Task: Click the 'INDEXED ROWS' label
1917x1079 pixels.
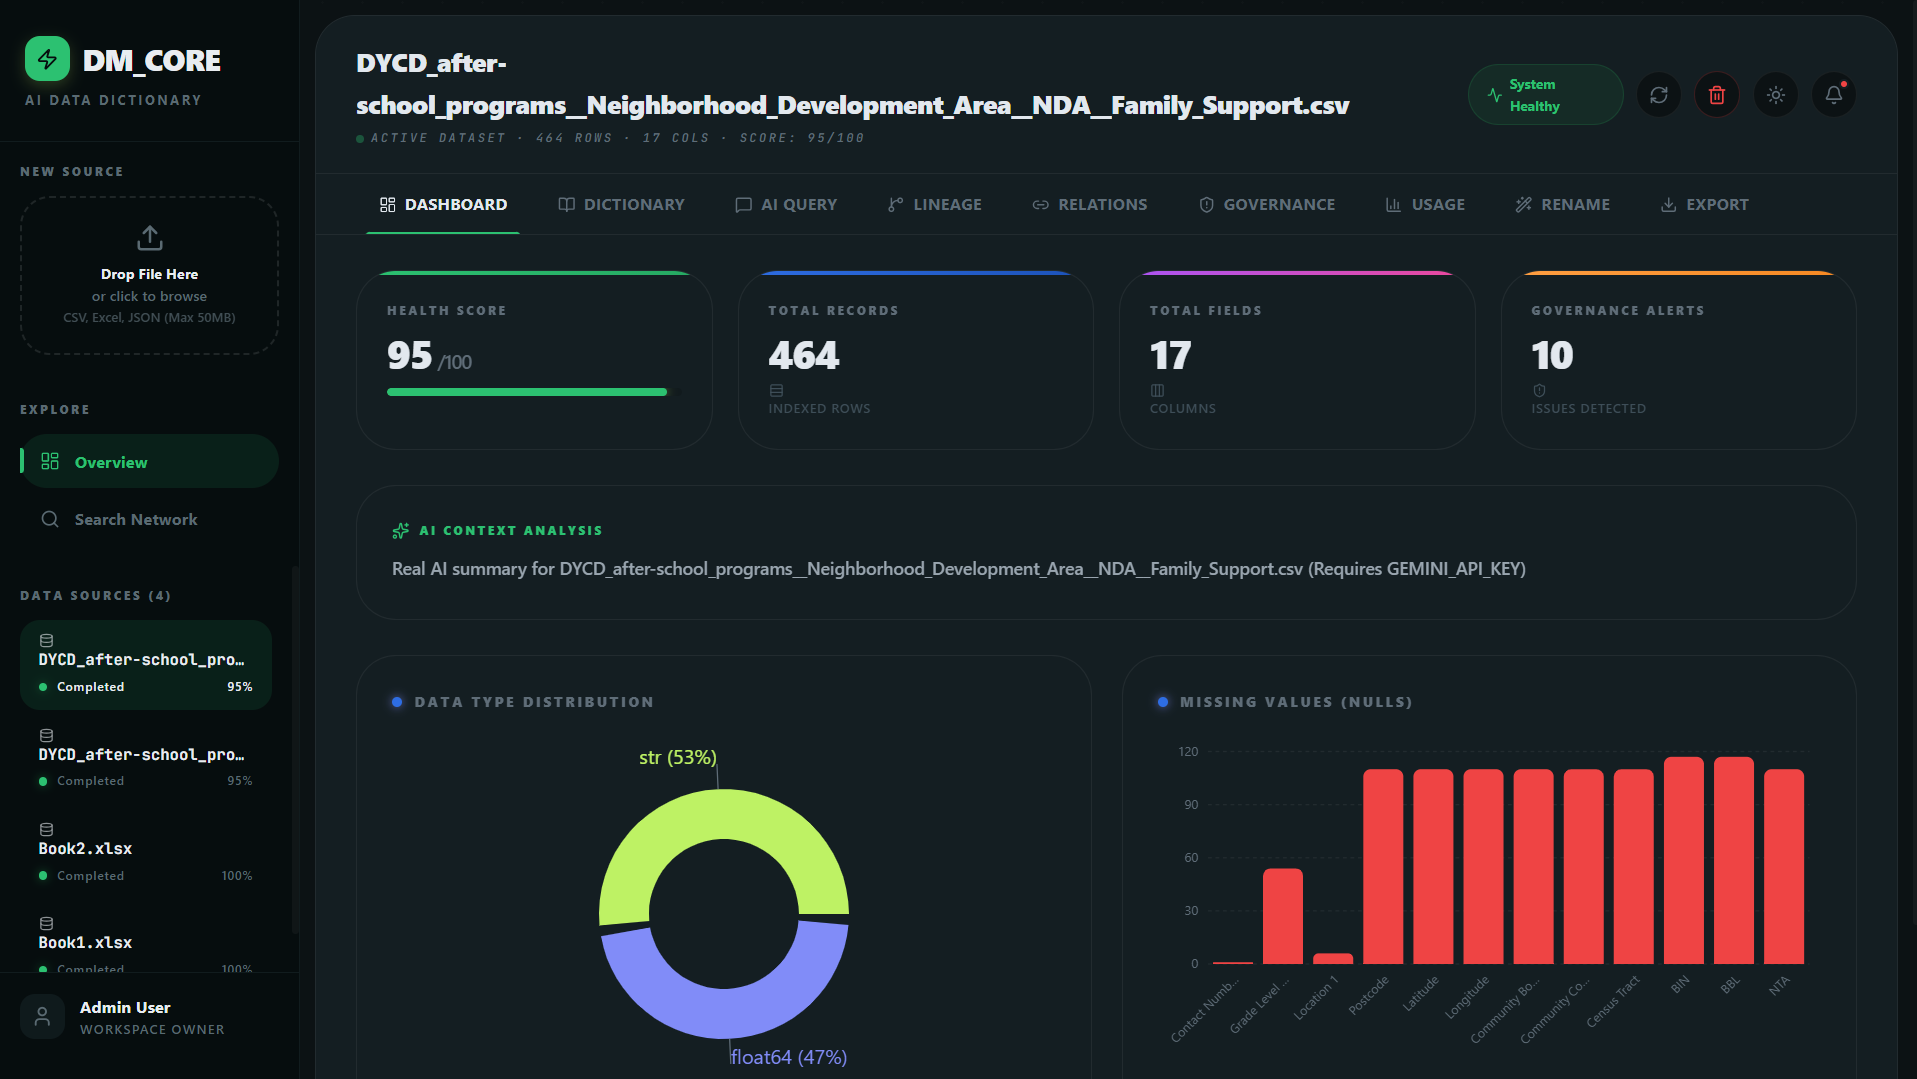Action: [819, 409]
